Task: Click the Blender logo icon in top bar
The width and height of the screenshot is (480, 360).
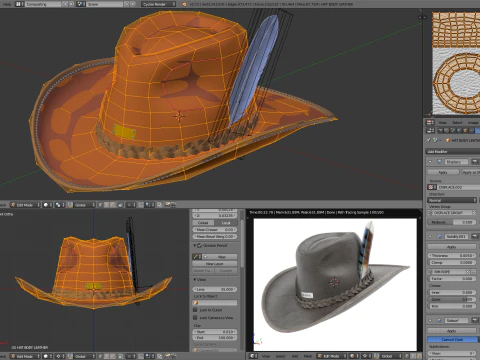Action: pyautogui.click(x=184, y=4)
